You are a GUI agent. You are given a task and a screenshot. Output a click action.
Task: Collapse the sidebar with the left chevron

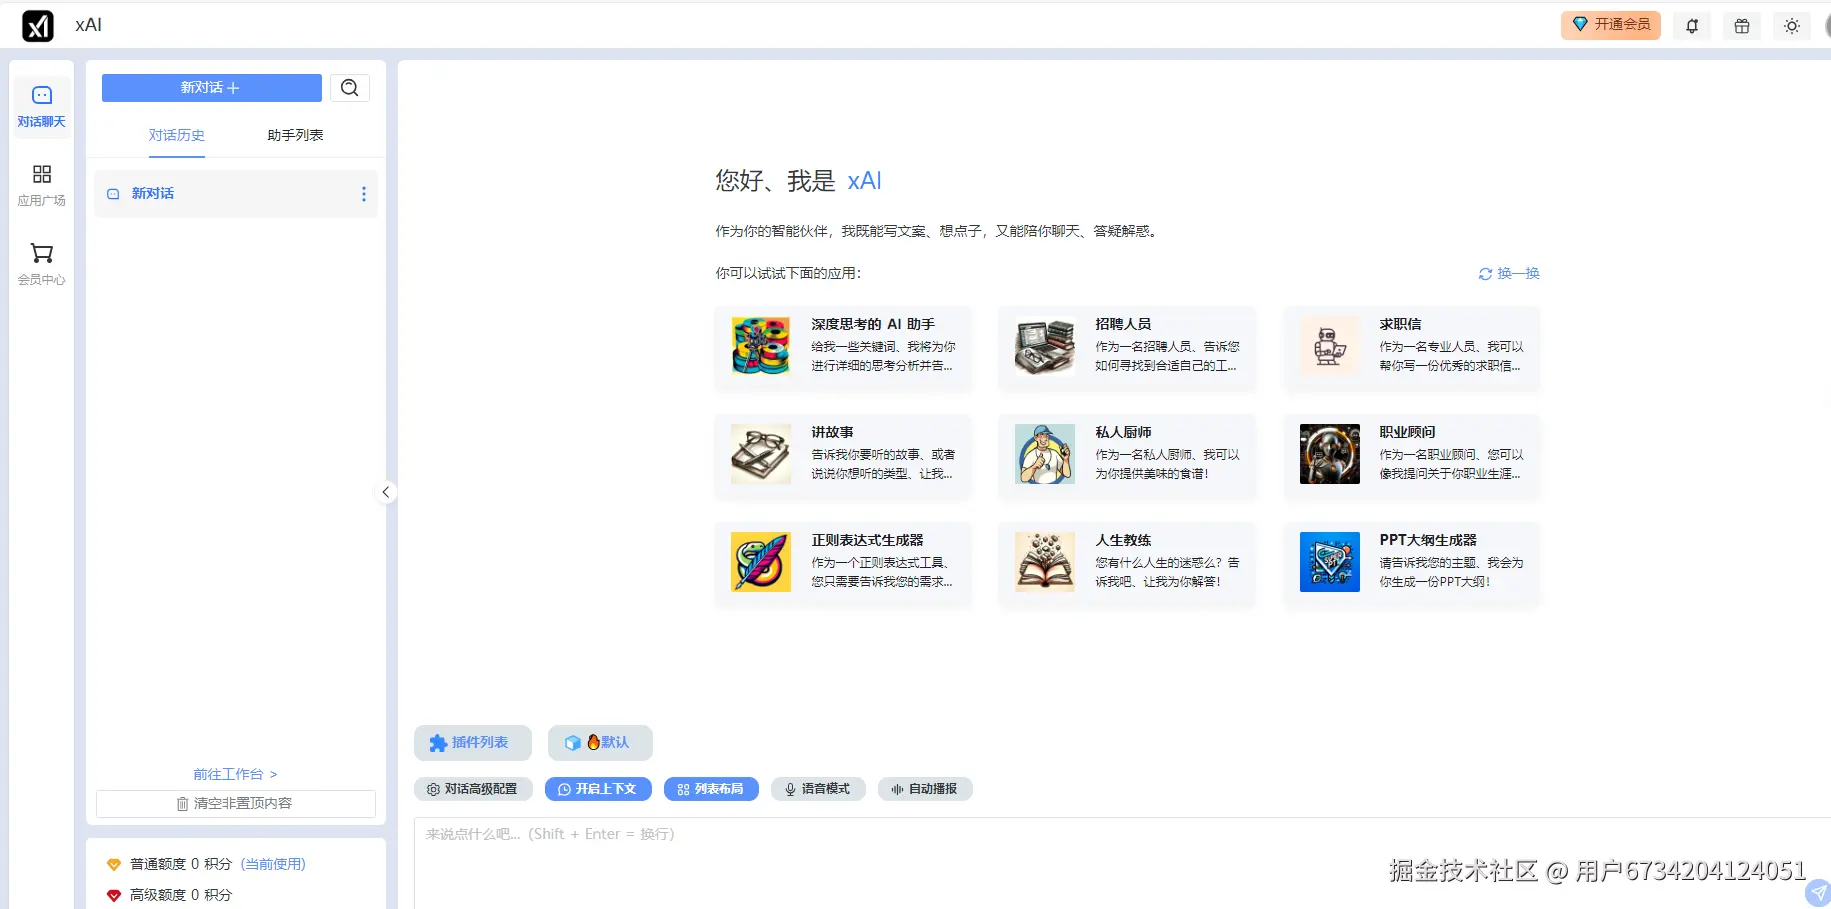[385, 492]
